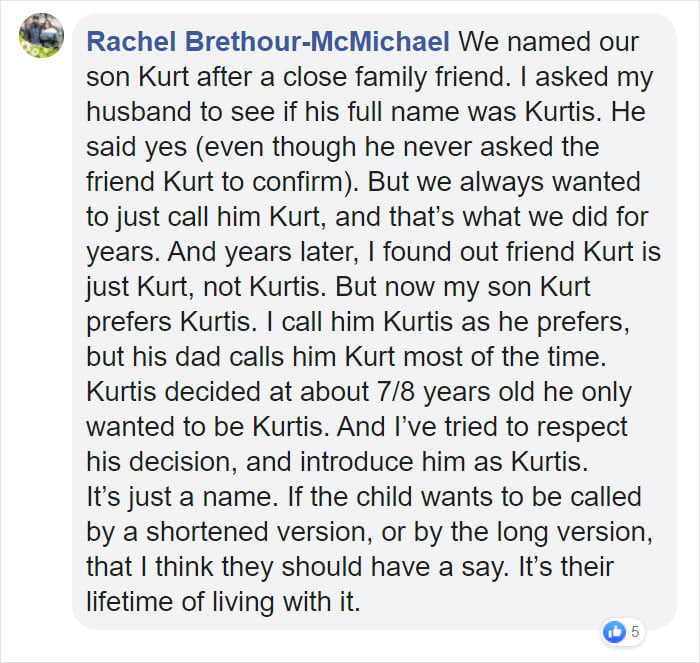Click the words 'wanted to be Kurtis'
This screenshot has height=663, width=700.
(208, 427)
